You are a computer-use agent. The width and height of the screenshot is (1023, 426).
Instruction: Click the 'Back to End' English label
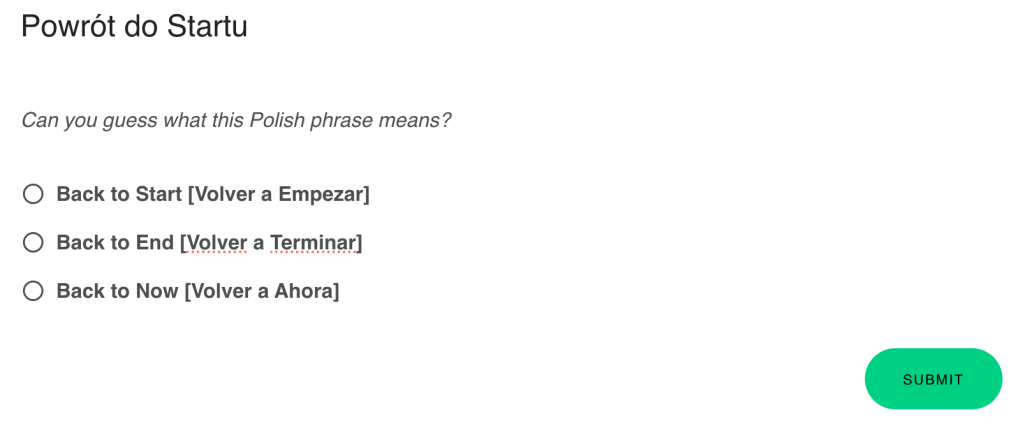click(115, 242)
